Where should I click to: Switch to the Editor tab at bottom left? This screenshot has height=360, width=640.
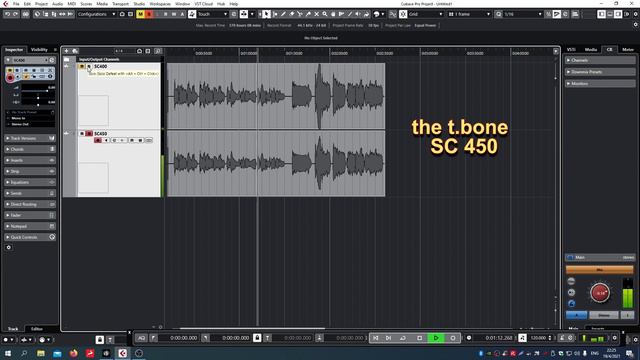pyautogui.click(x=36, y=329)
